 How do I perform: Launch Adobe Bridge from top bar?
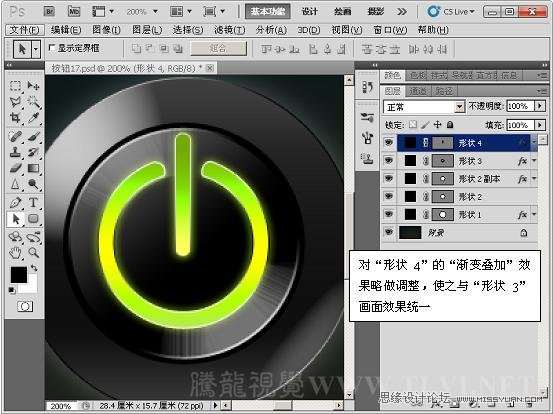49,11
